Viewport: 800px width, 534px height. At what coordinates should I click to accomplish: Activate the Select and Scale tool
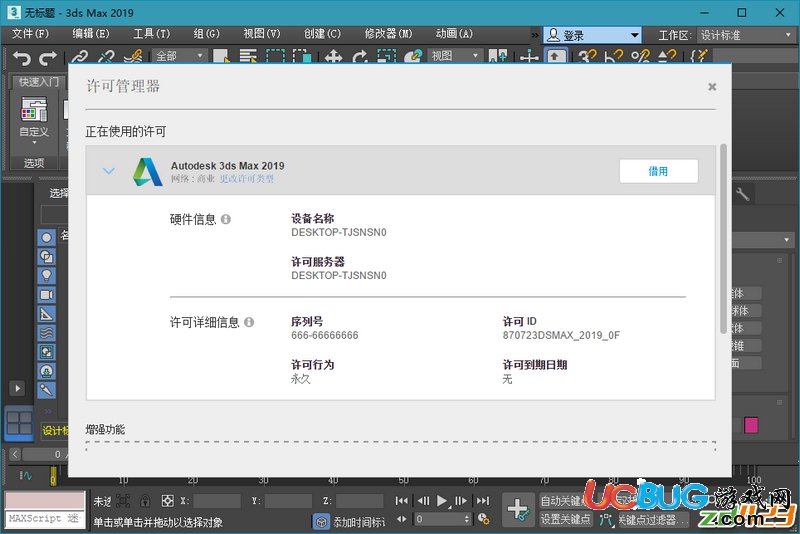click(387, 57)
